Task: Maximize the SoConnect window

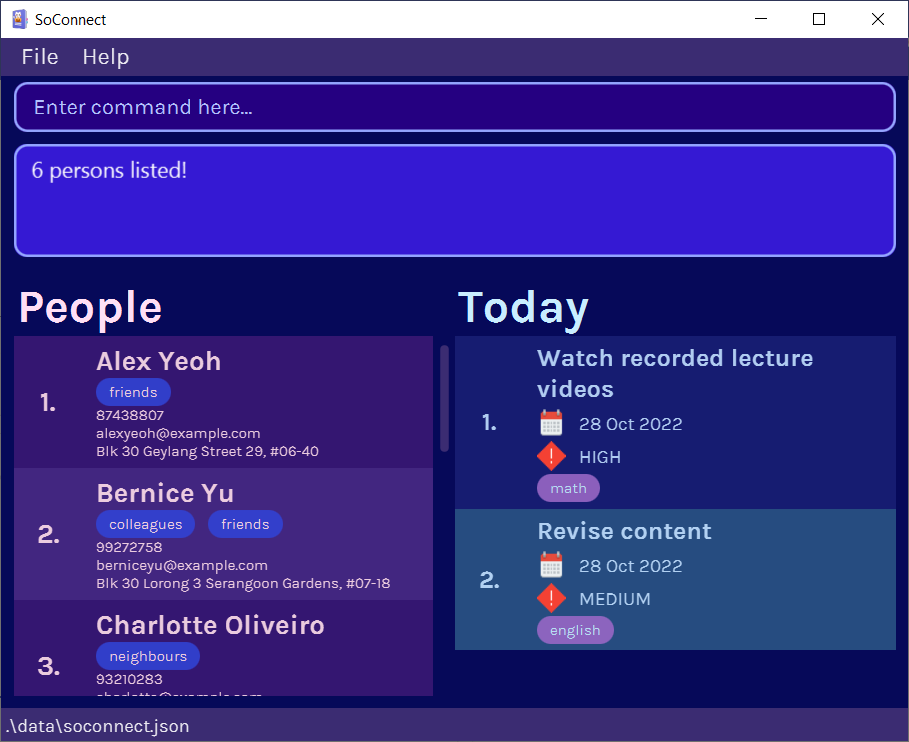Action: pos(819,19)
